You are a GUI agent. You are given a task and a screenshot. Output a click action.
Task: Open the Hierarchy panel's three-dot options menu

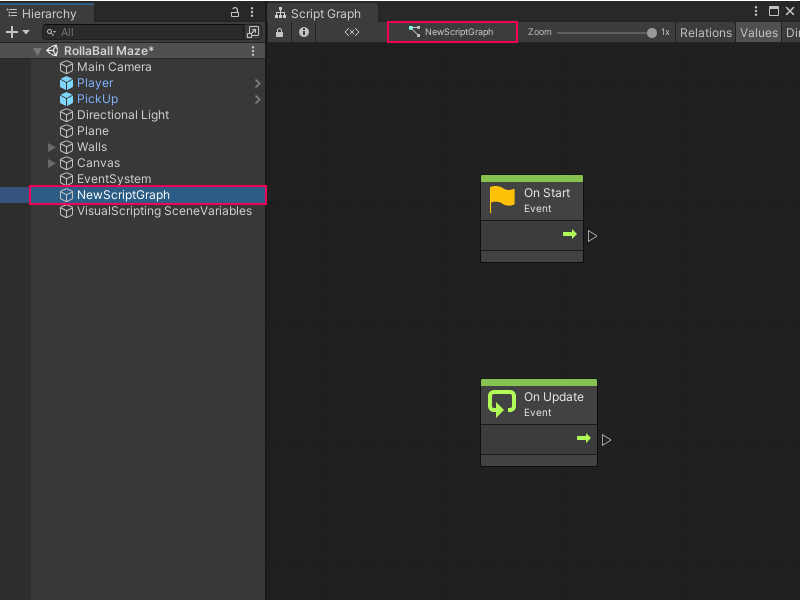coord(252,10)
